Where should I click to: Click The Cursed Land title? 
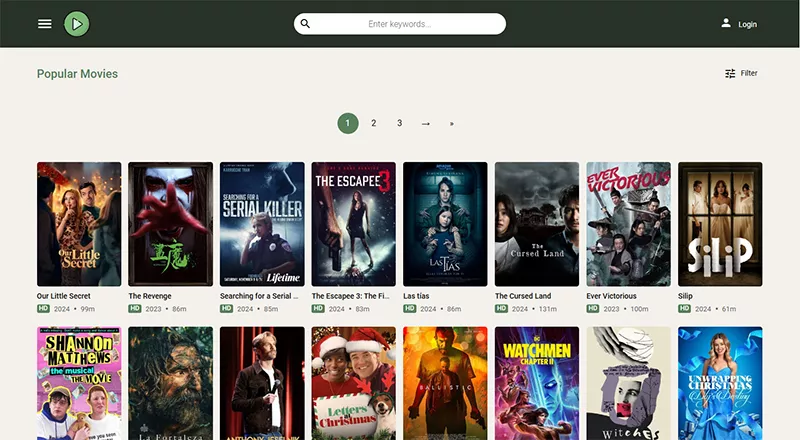[523, 296]
